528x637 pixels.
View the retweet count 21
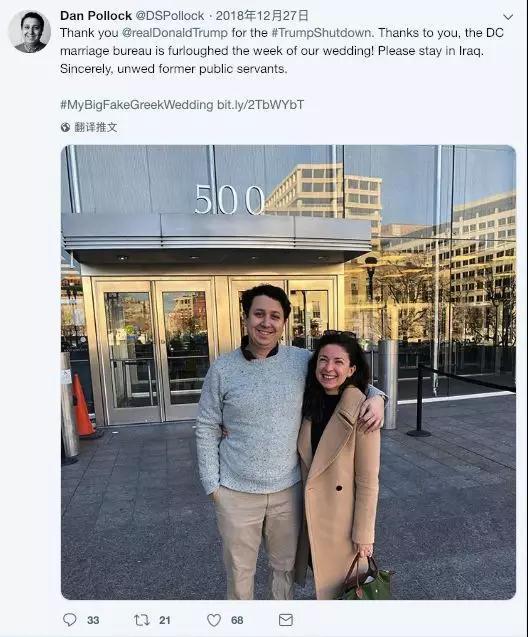click(164, 620)
